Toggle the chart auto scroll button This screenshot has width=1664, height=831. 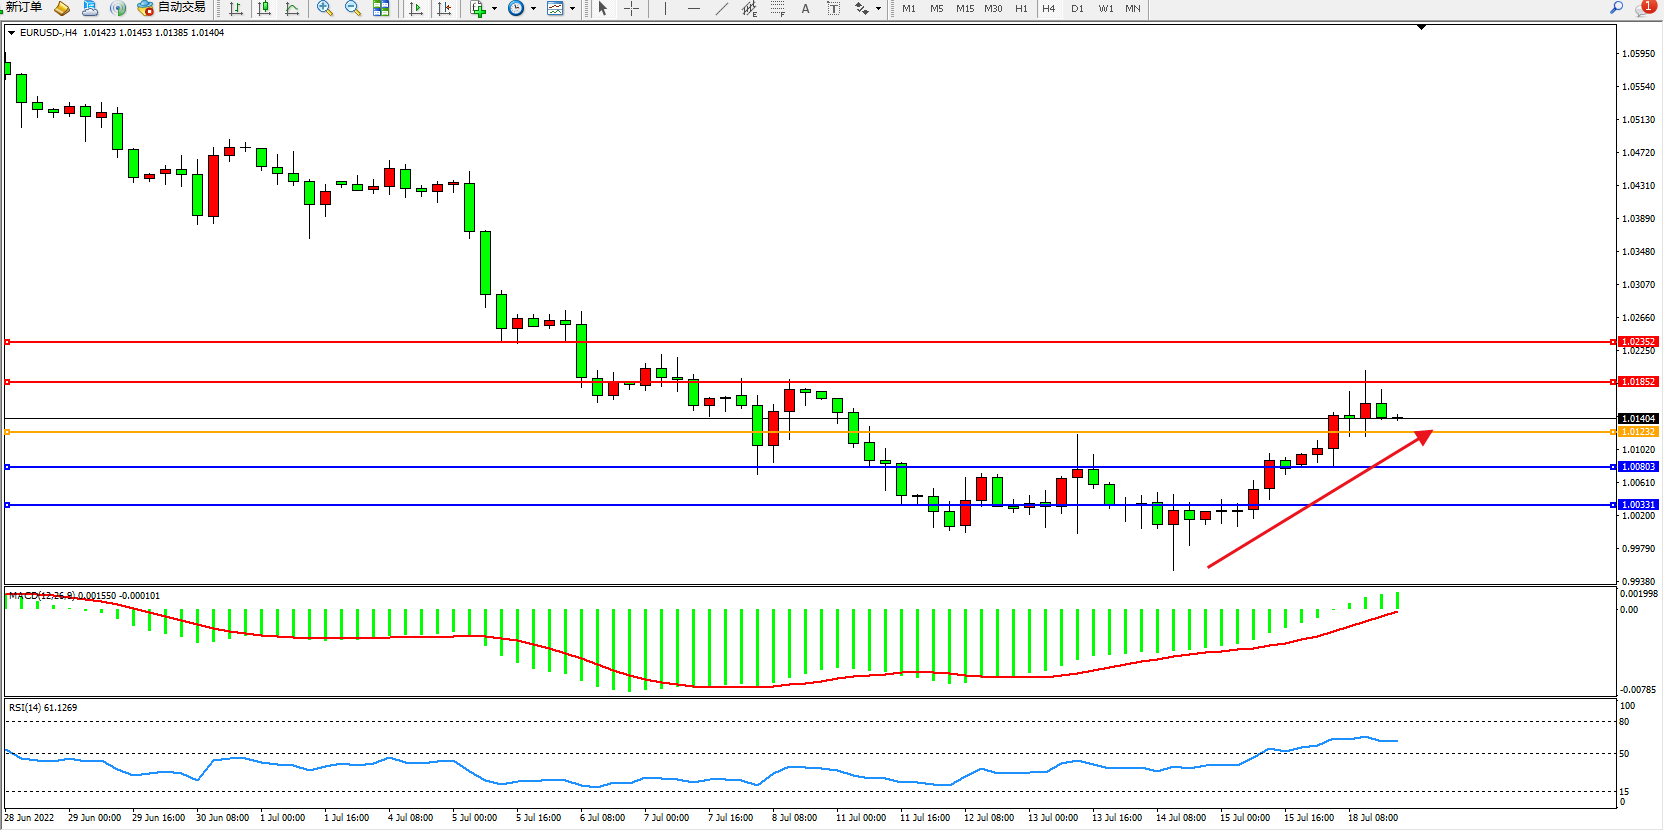point(416,8)
